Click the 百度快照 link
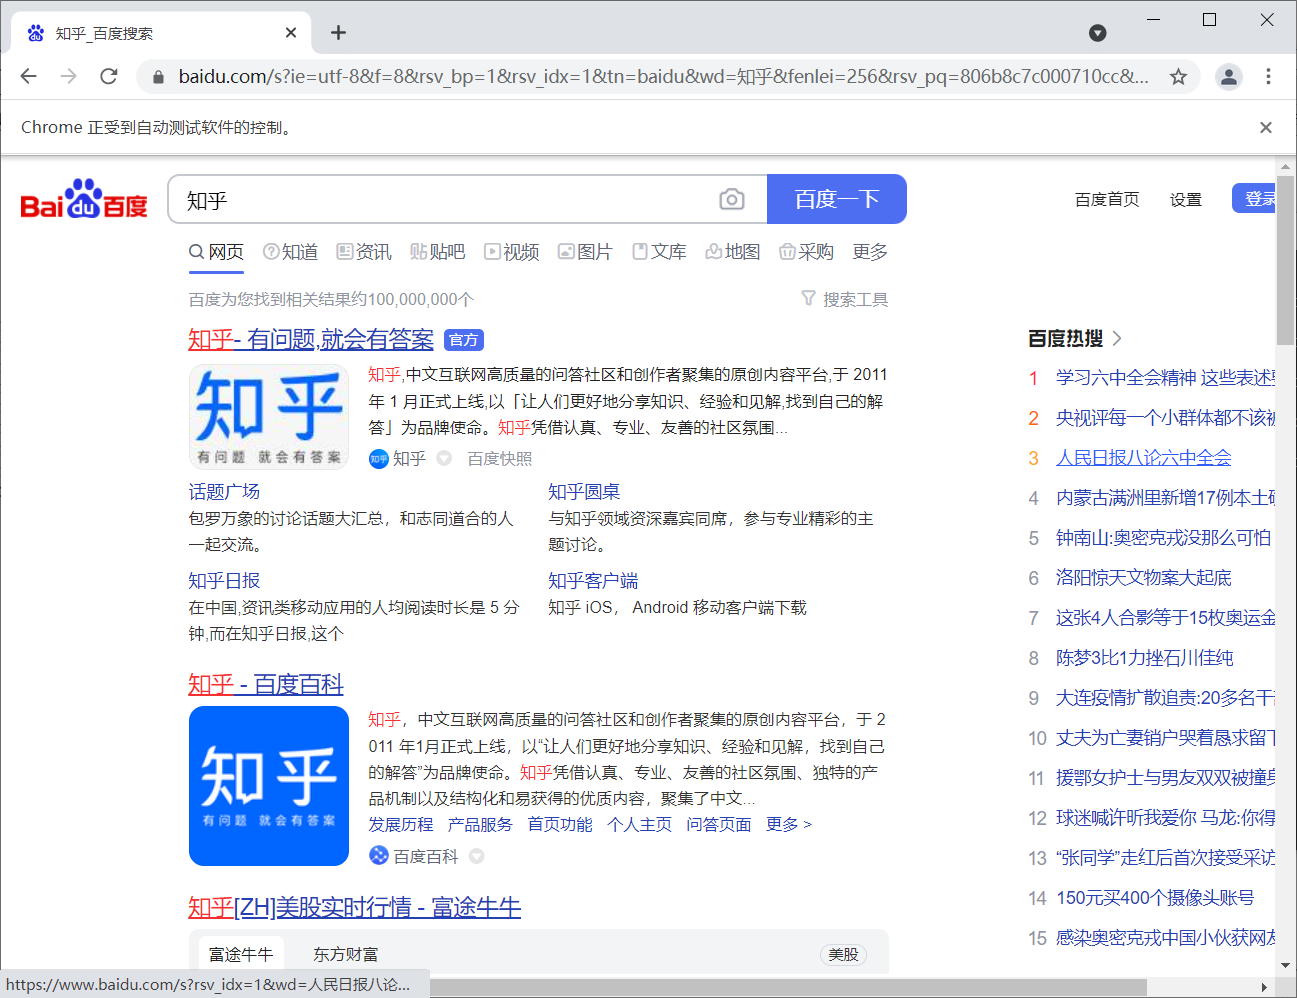The image size is (1297, 998). coord(500,459)
